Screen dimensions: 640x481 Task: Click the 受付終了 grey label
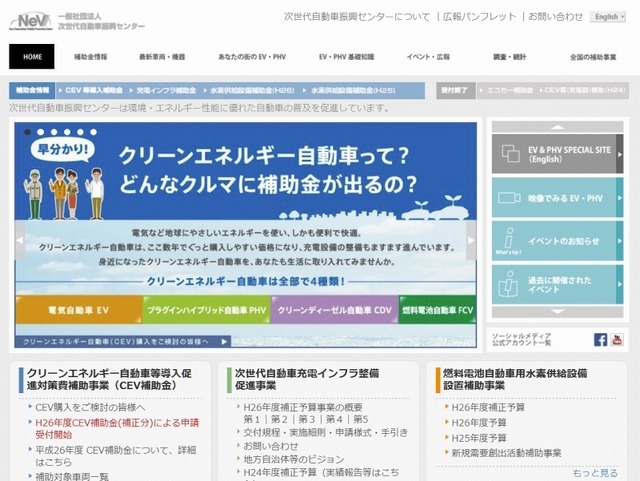tap(455, 90)
